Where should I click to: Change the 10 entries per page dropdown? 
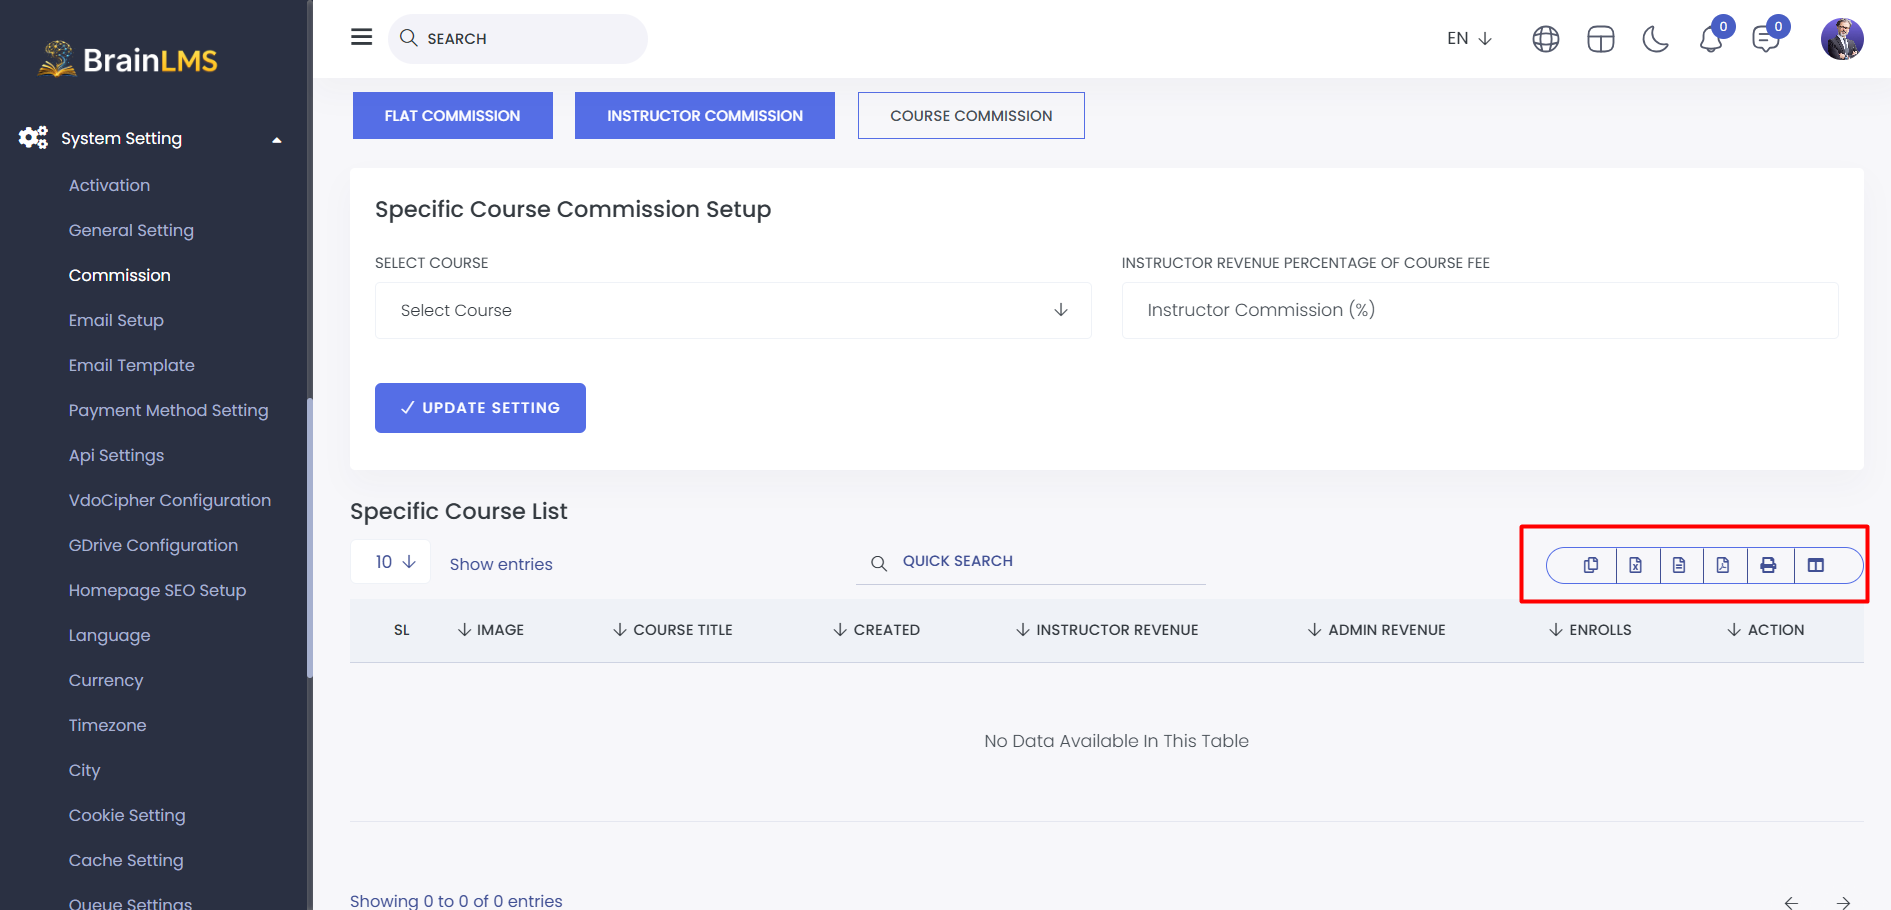pos(391,562)
